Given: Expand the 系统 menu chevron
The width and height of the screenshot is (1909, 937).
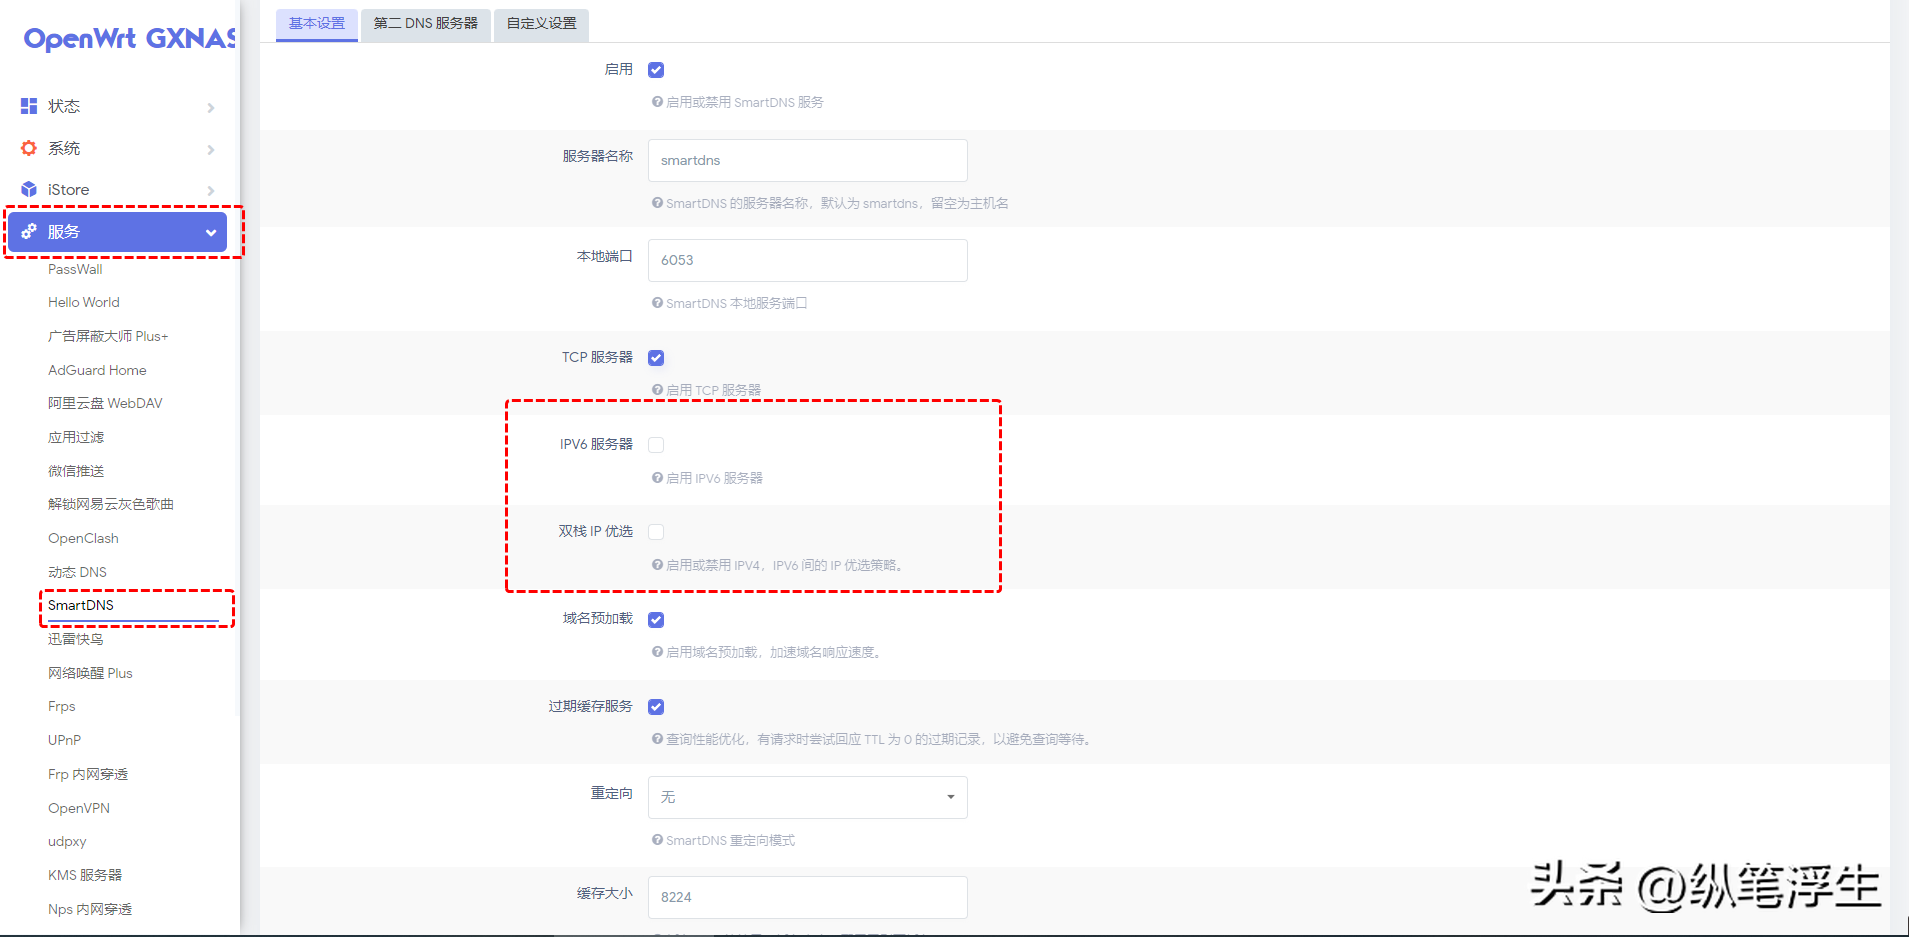Looking at the screenshot, I should [211, 149].
